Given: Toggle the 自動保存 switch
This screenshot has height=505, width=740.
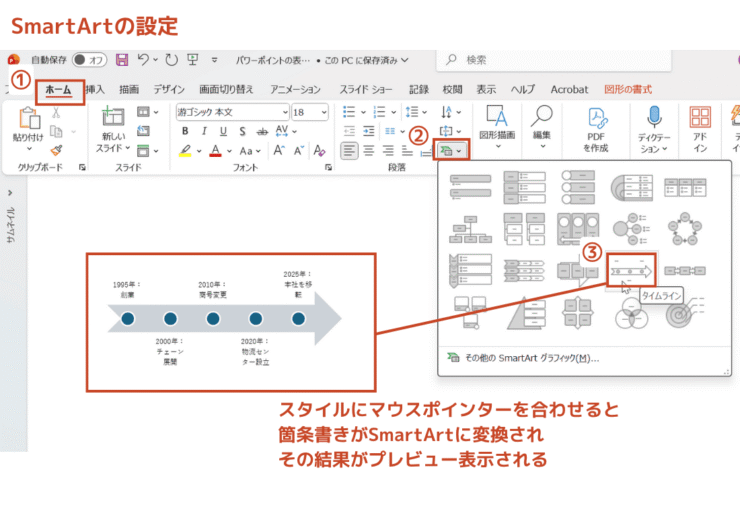Looking at the screenshot, I should pos(89,60).
